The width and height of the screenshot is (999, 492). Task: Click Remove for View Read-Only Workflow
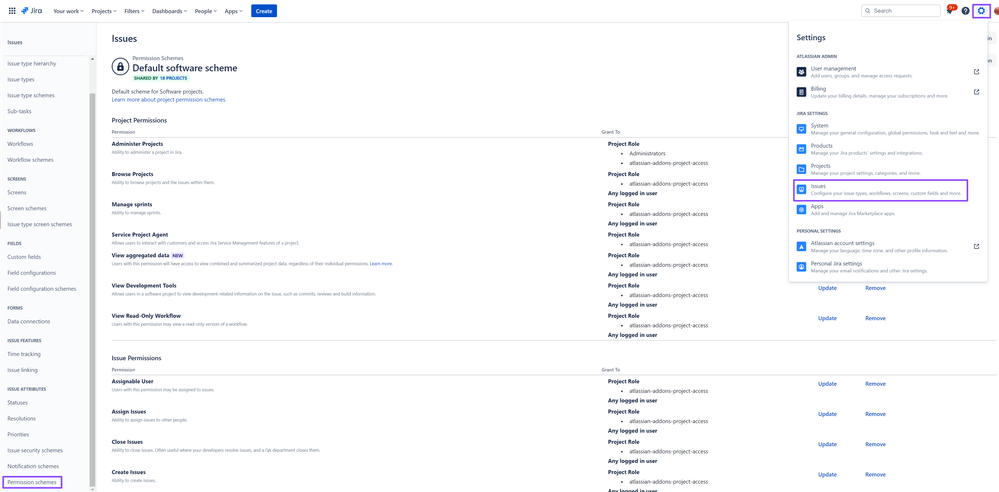click(875, 318)
